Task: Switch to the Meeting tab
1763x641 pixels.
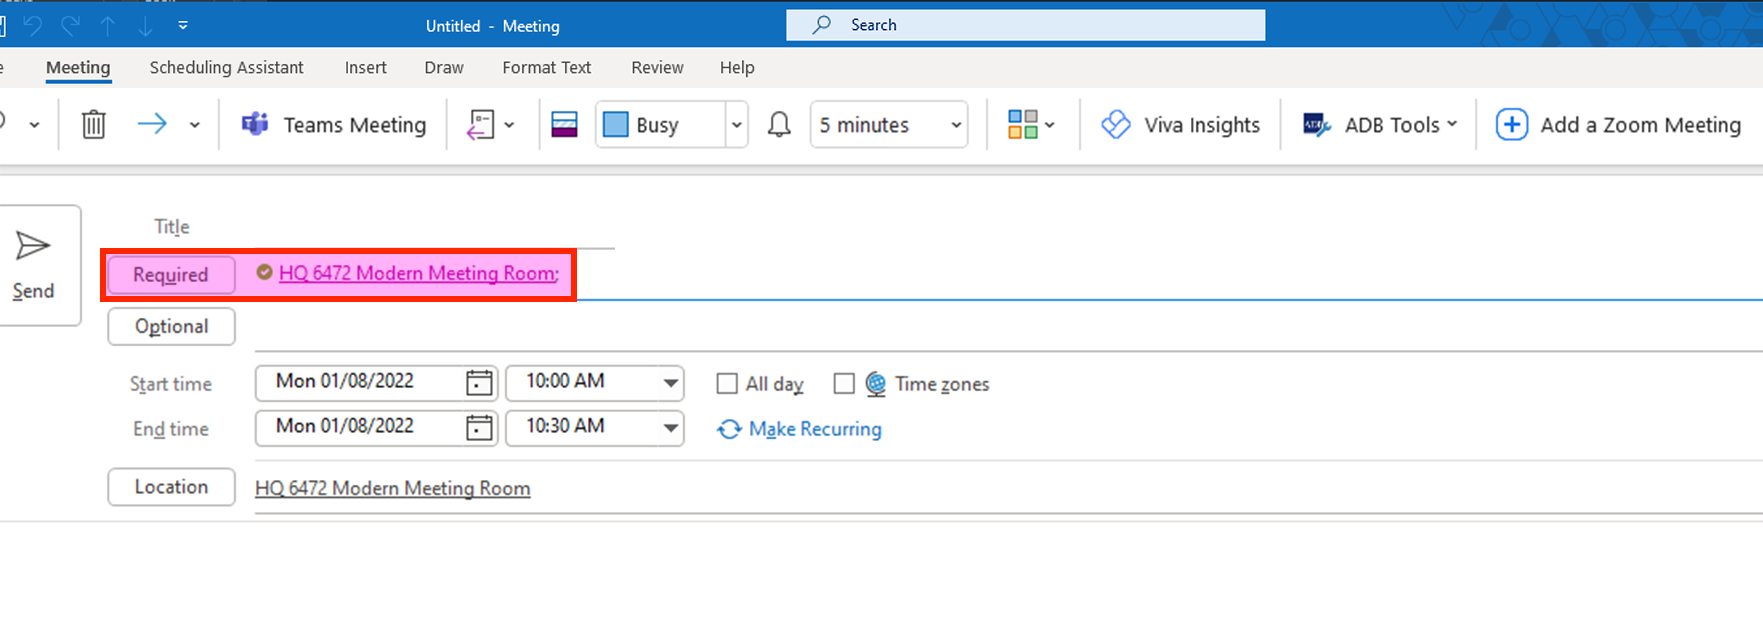Action: pyautogui.click(x=78, y=67)
